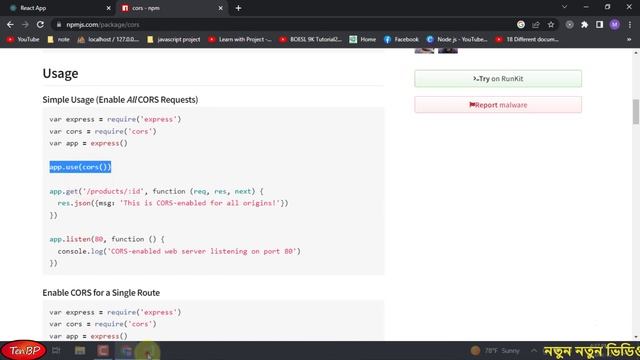Open the Node js - YouTube bookmark

tap(457, 40)
